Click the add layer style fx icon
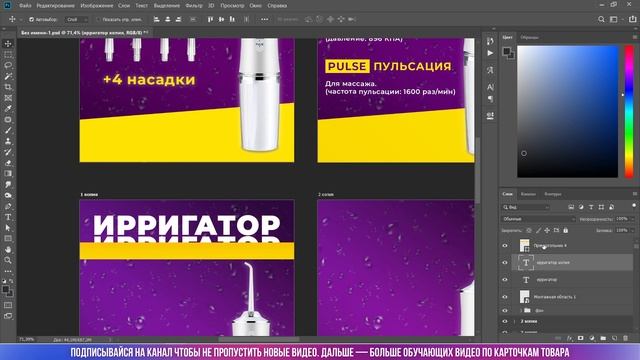Image resolution: width=640 pixels, height=360 pixels. pos(570,338)
